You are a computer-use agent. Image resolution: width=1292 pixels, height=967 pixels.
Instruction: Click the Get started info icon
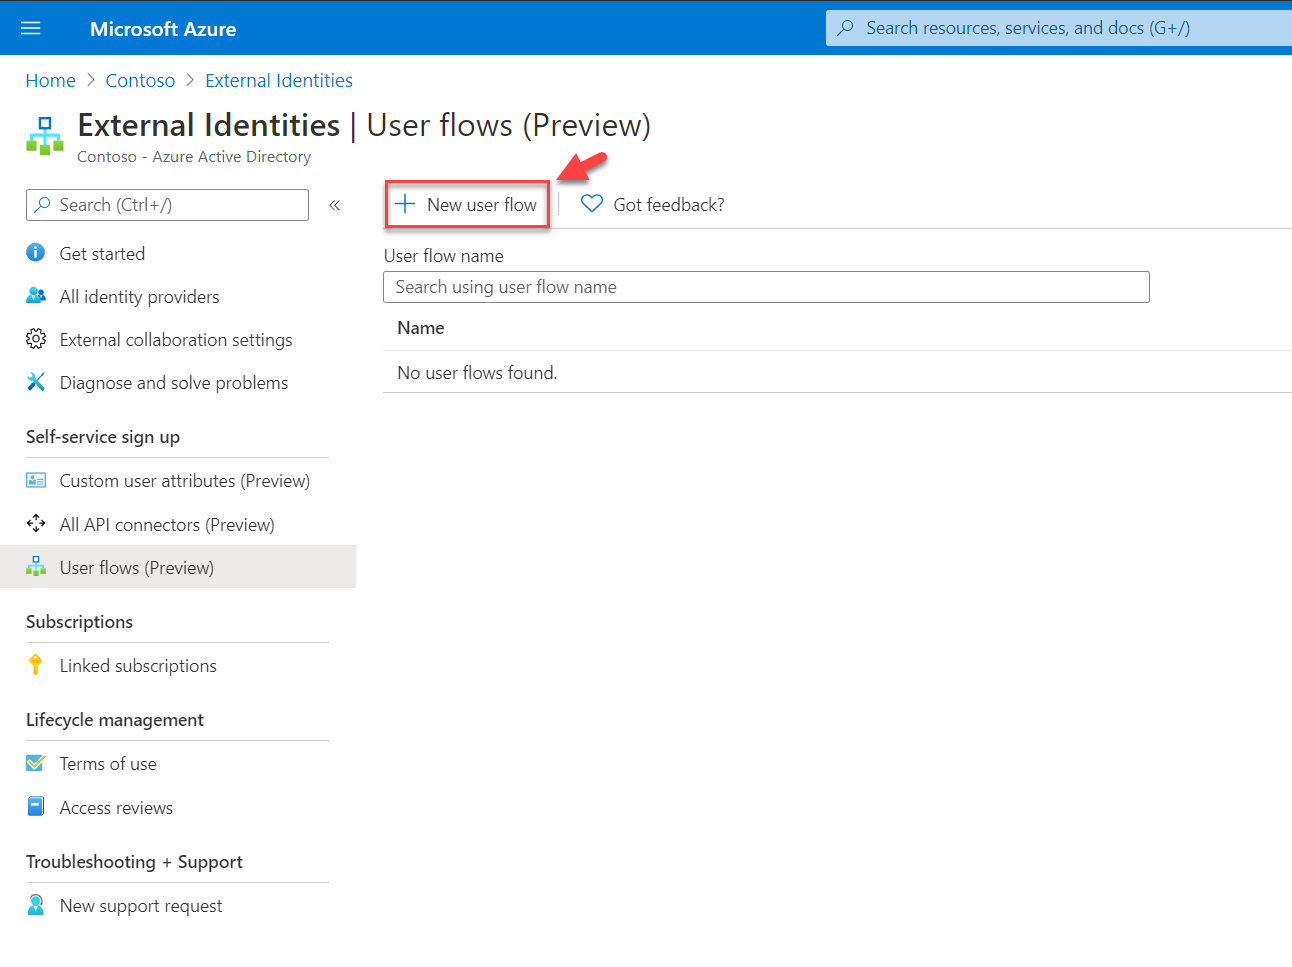click(x=36, y=252)
